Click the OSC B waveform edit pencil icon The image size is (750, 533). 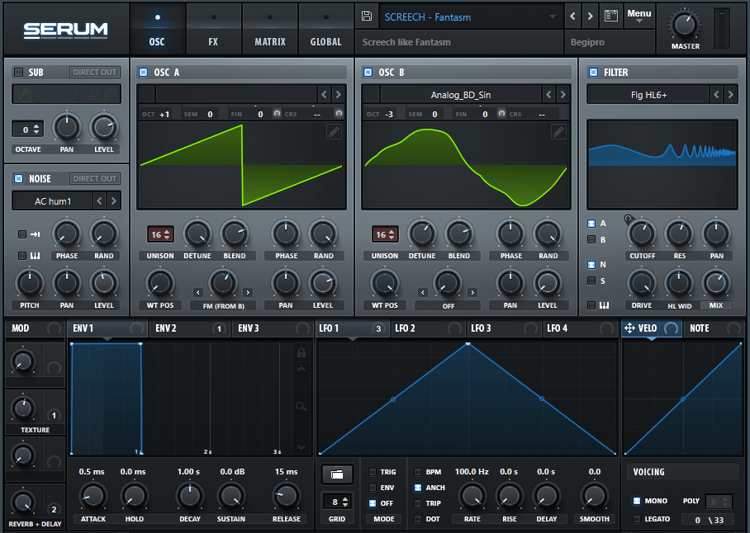coord(558,132)
